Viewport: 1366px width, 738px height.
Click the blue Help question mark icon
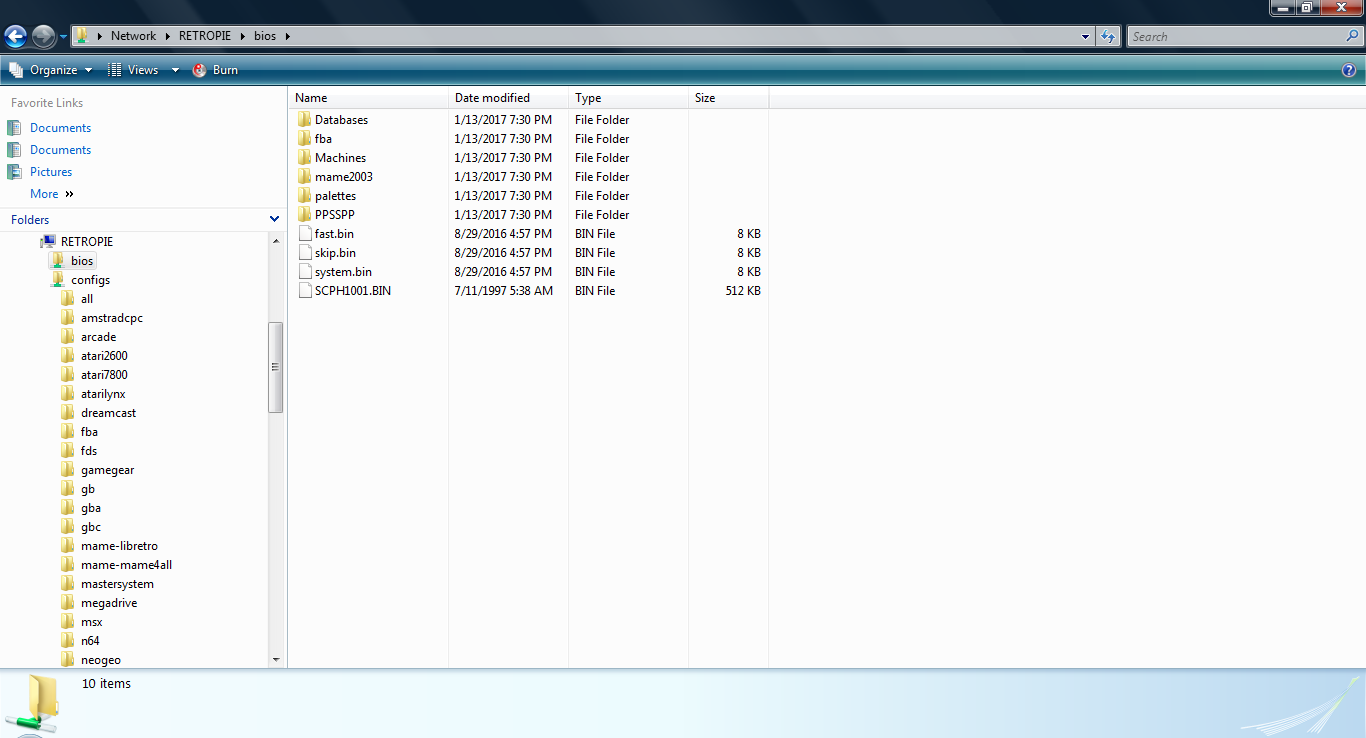tap(1348, 70)
